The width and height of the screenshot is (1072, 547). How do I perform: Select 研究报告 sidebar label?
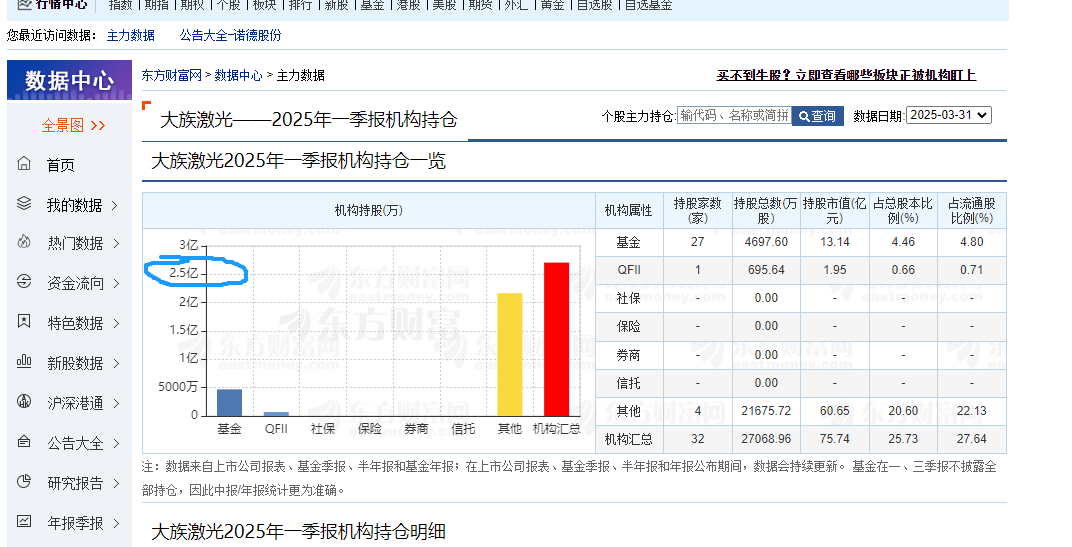coord(75,483)
